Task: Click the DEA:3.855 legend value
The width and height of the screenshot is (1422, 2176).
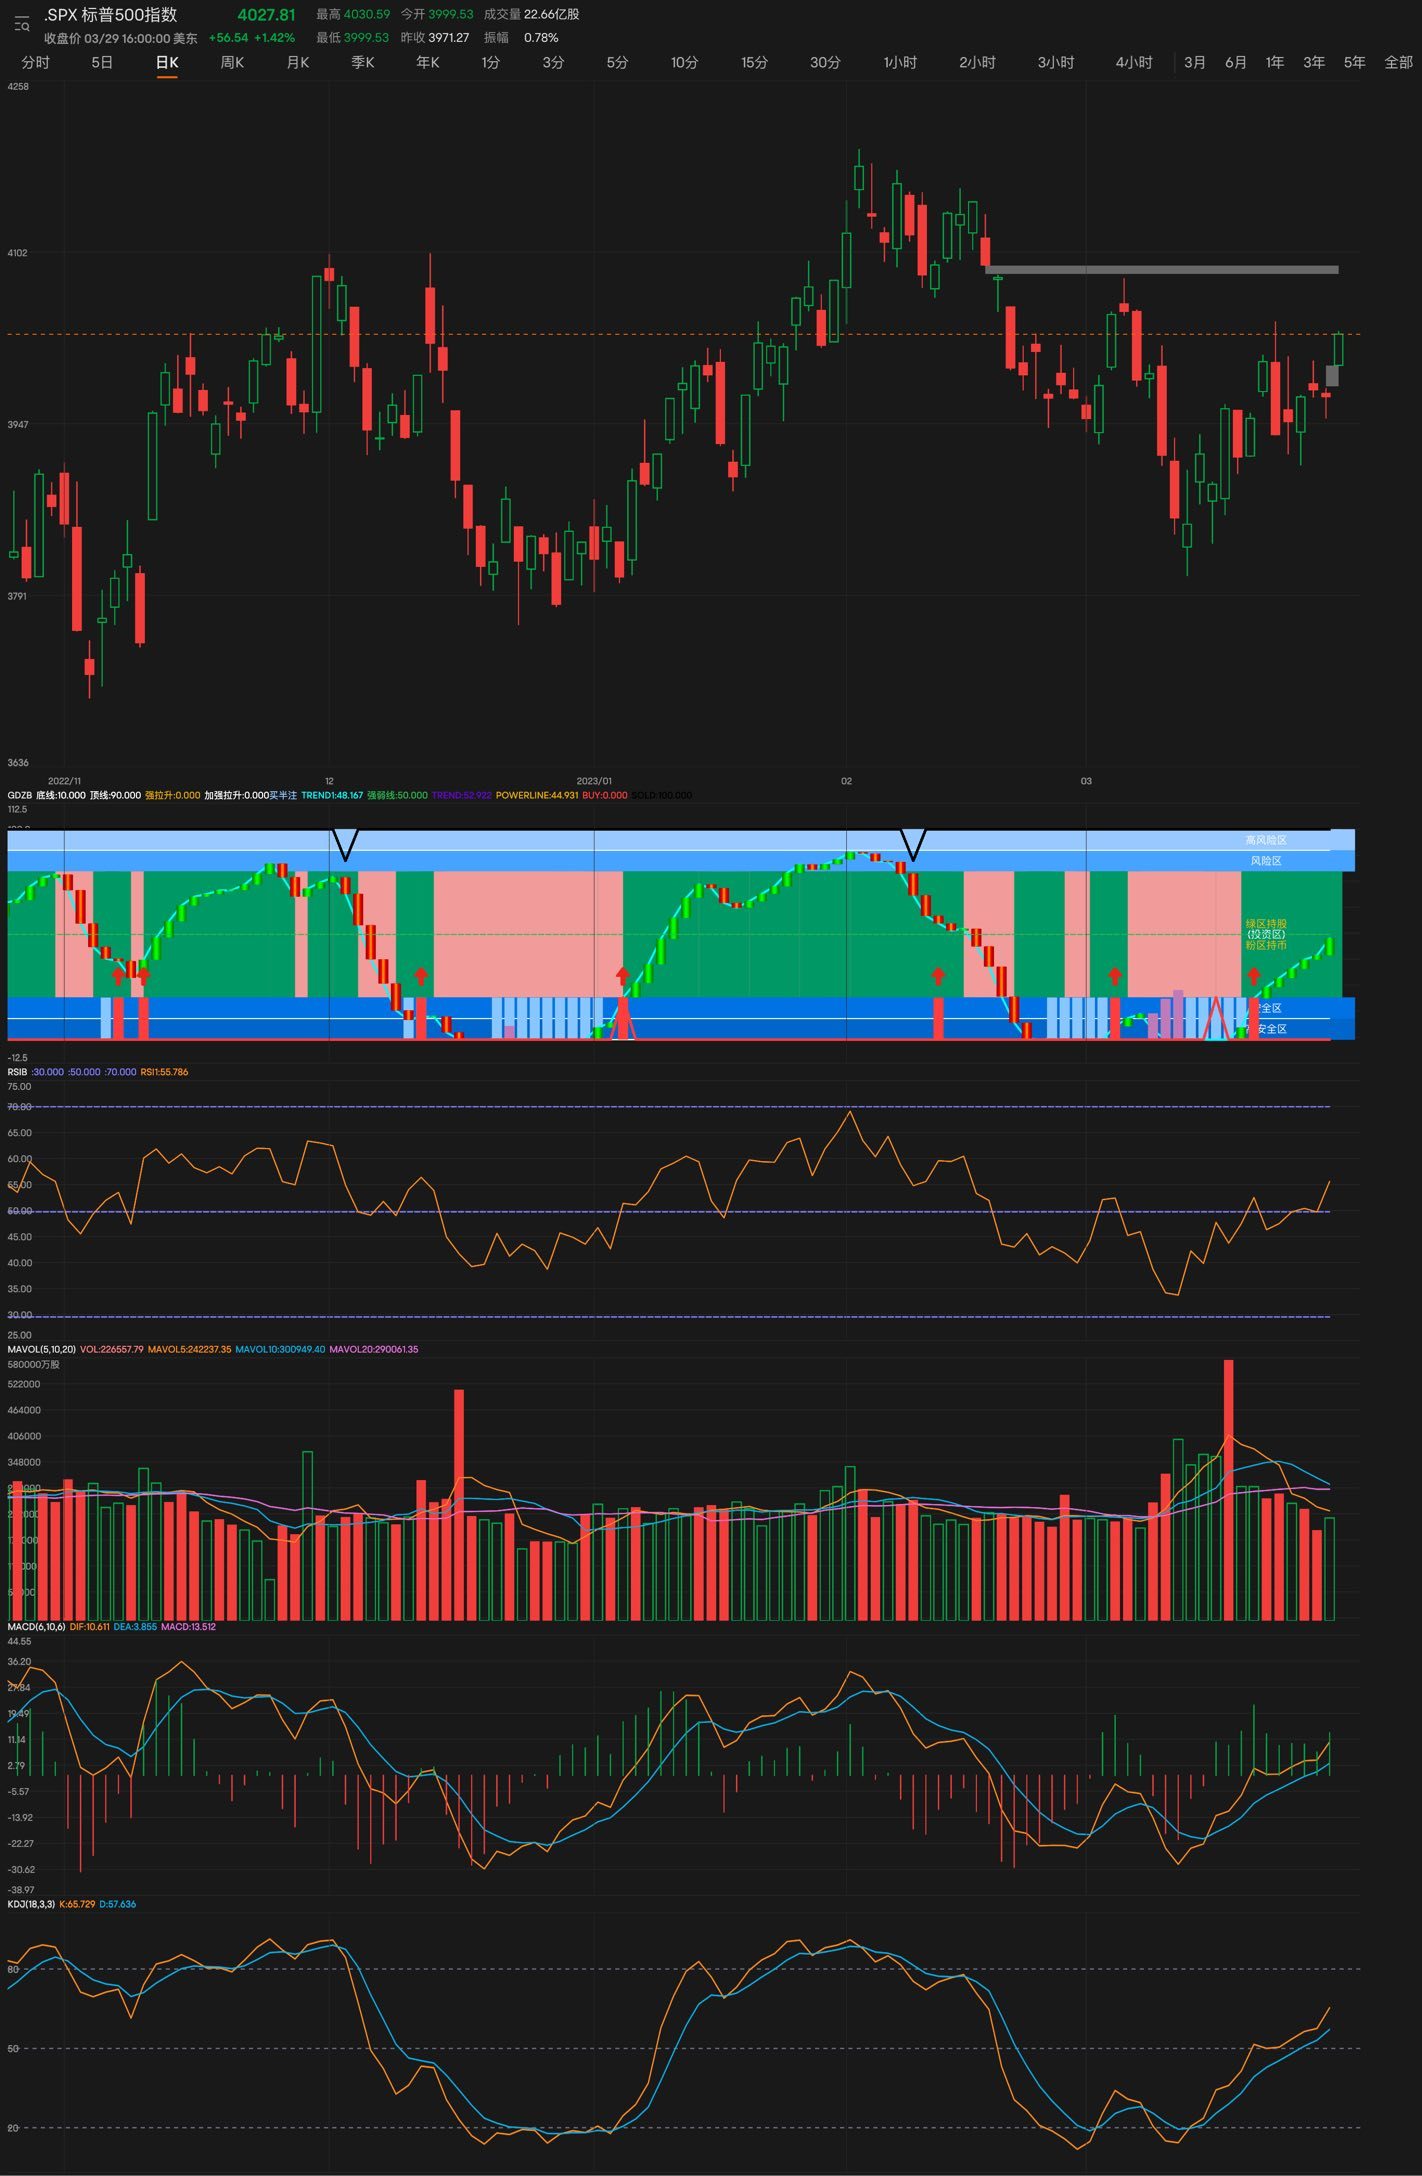Action: click(135, 1626)
